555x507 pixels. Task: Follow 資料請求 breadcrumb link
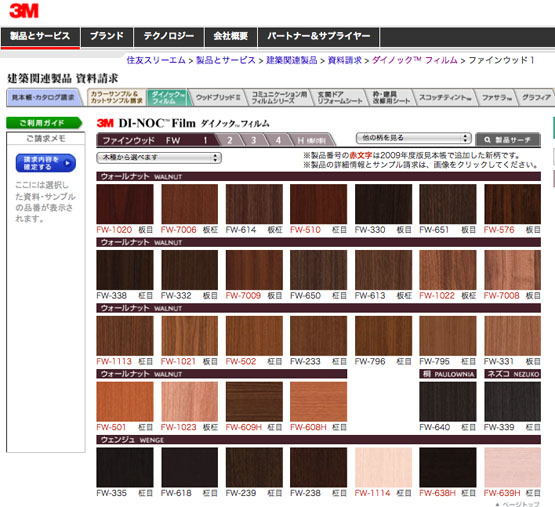tap(344, 60)
